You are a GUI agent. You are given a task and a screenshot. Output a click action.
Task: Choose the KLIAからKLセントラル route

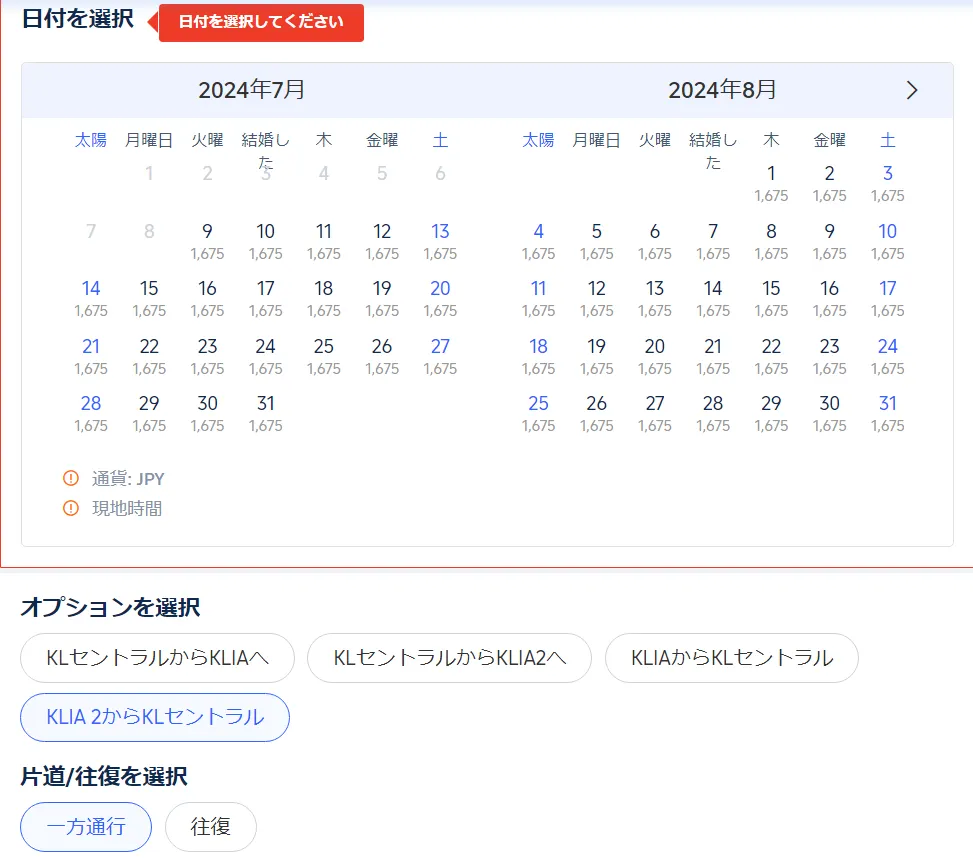pos(731,658)
